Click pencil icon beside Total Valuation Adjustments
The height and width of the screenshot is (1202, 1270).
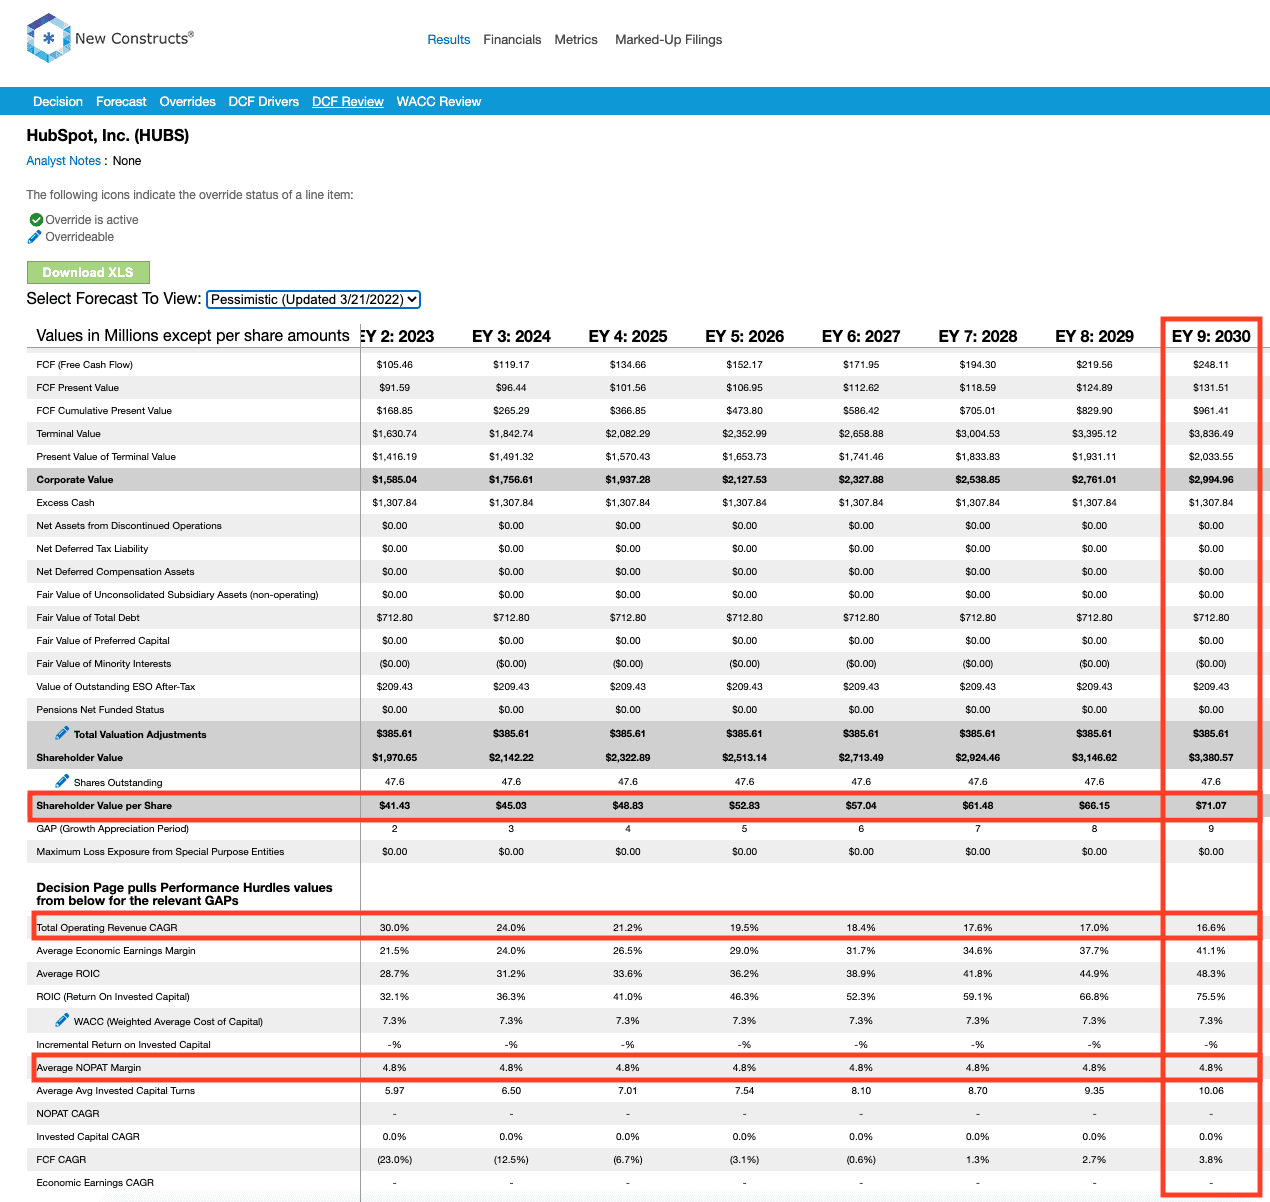coord(62,733)
